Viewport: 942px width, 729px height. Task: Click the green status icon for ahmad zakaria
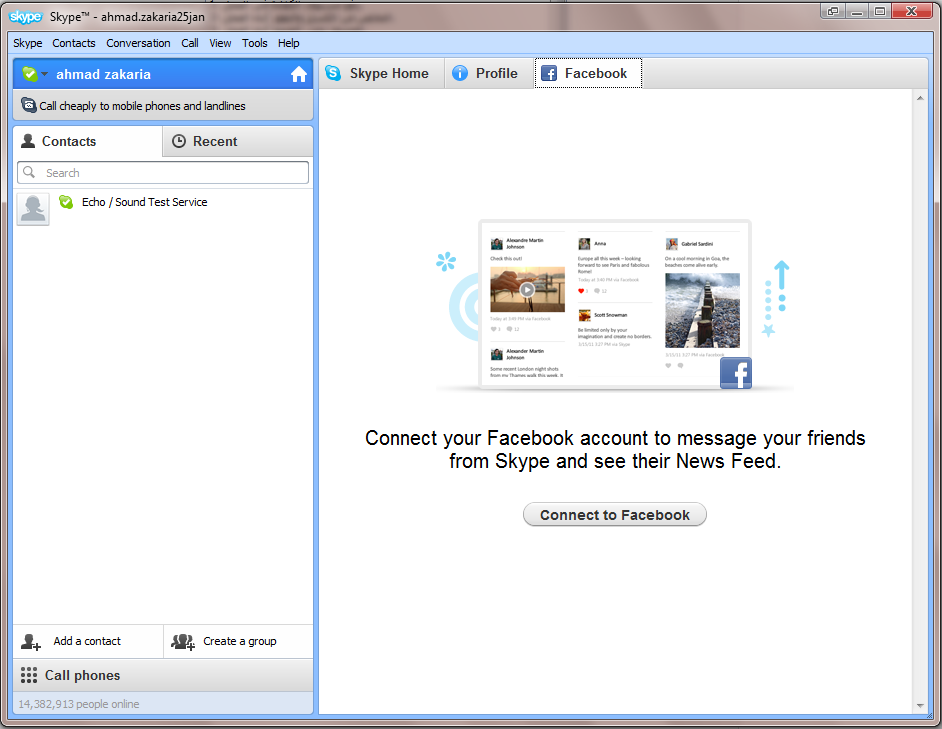pos(29,74)
